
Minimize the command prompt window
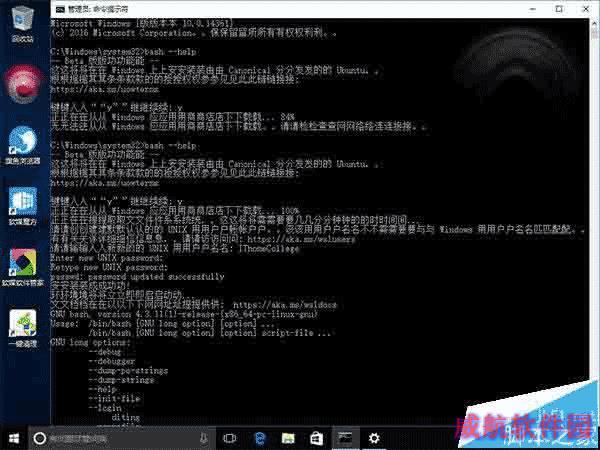point(532,9)
